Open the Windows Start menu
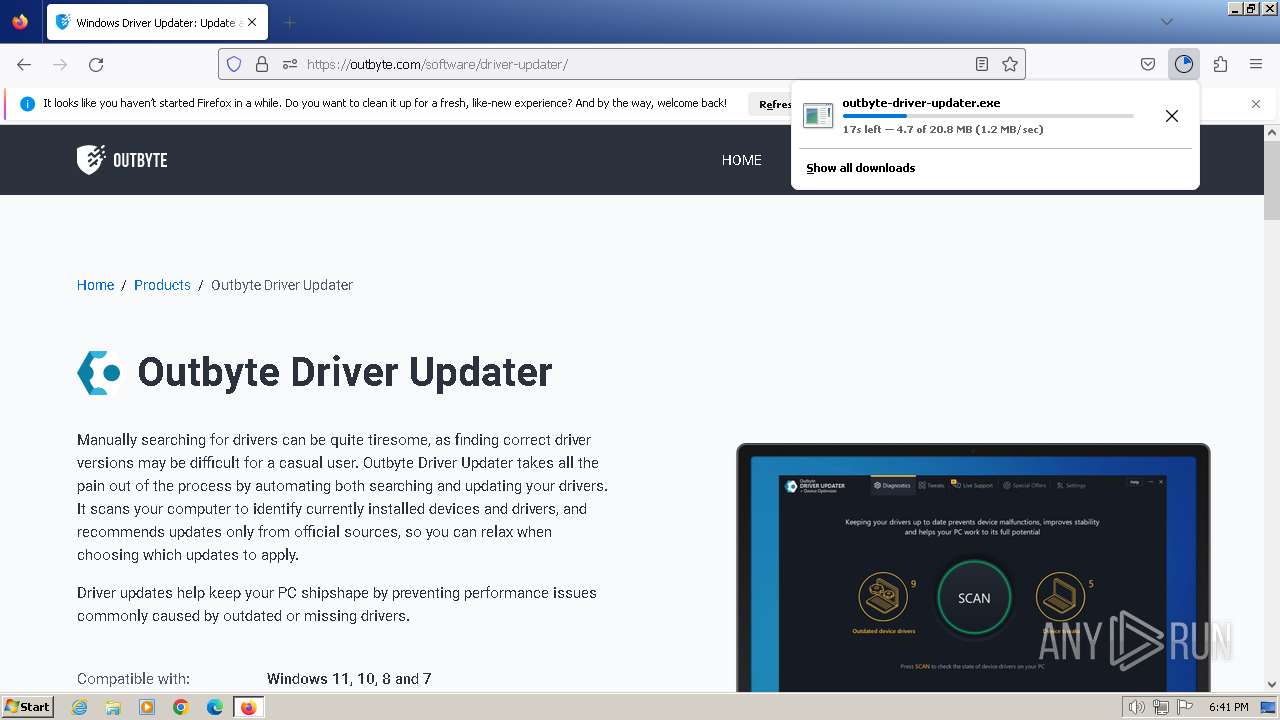Viewport: 1280px width, 720px height. point(28,707)
